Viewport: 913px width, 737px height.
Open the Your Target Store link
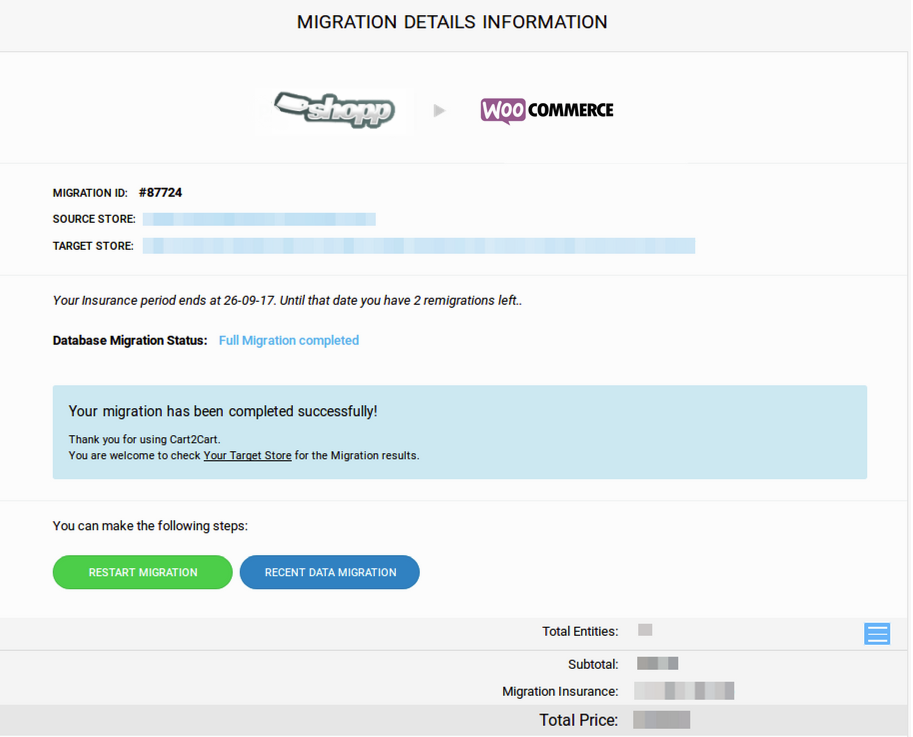tap(247, 455)
